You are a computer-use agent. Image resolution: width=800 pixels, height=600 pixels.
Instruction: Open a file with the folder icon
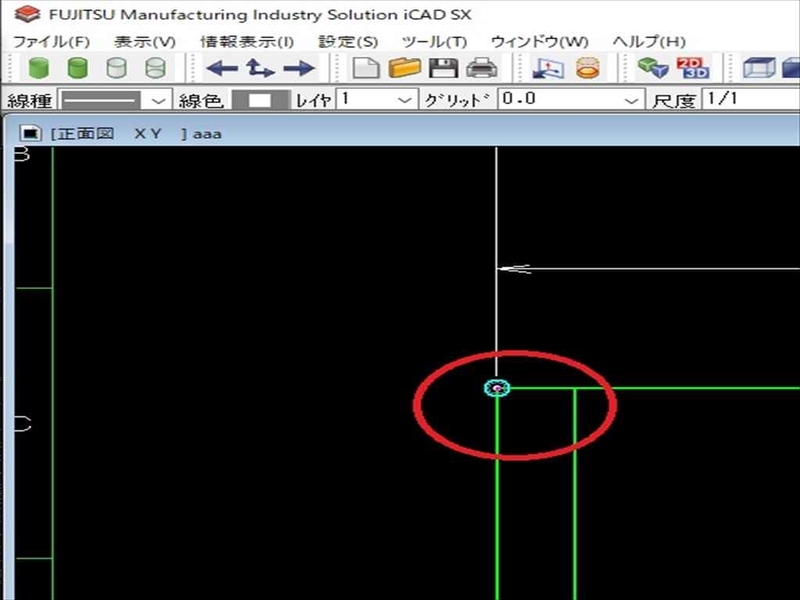(405, 68)
